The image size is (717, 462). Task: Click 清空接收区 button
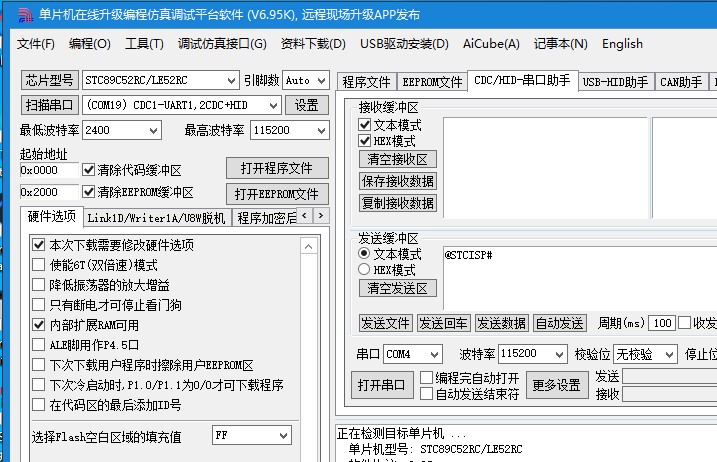[397, 159]
